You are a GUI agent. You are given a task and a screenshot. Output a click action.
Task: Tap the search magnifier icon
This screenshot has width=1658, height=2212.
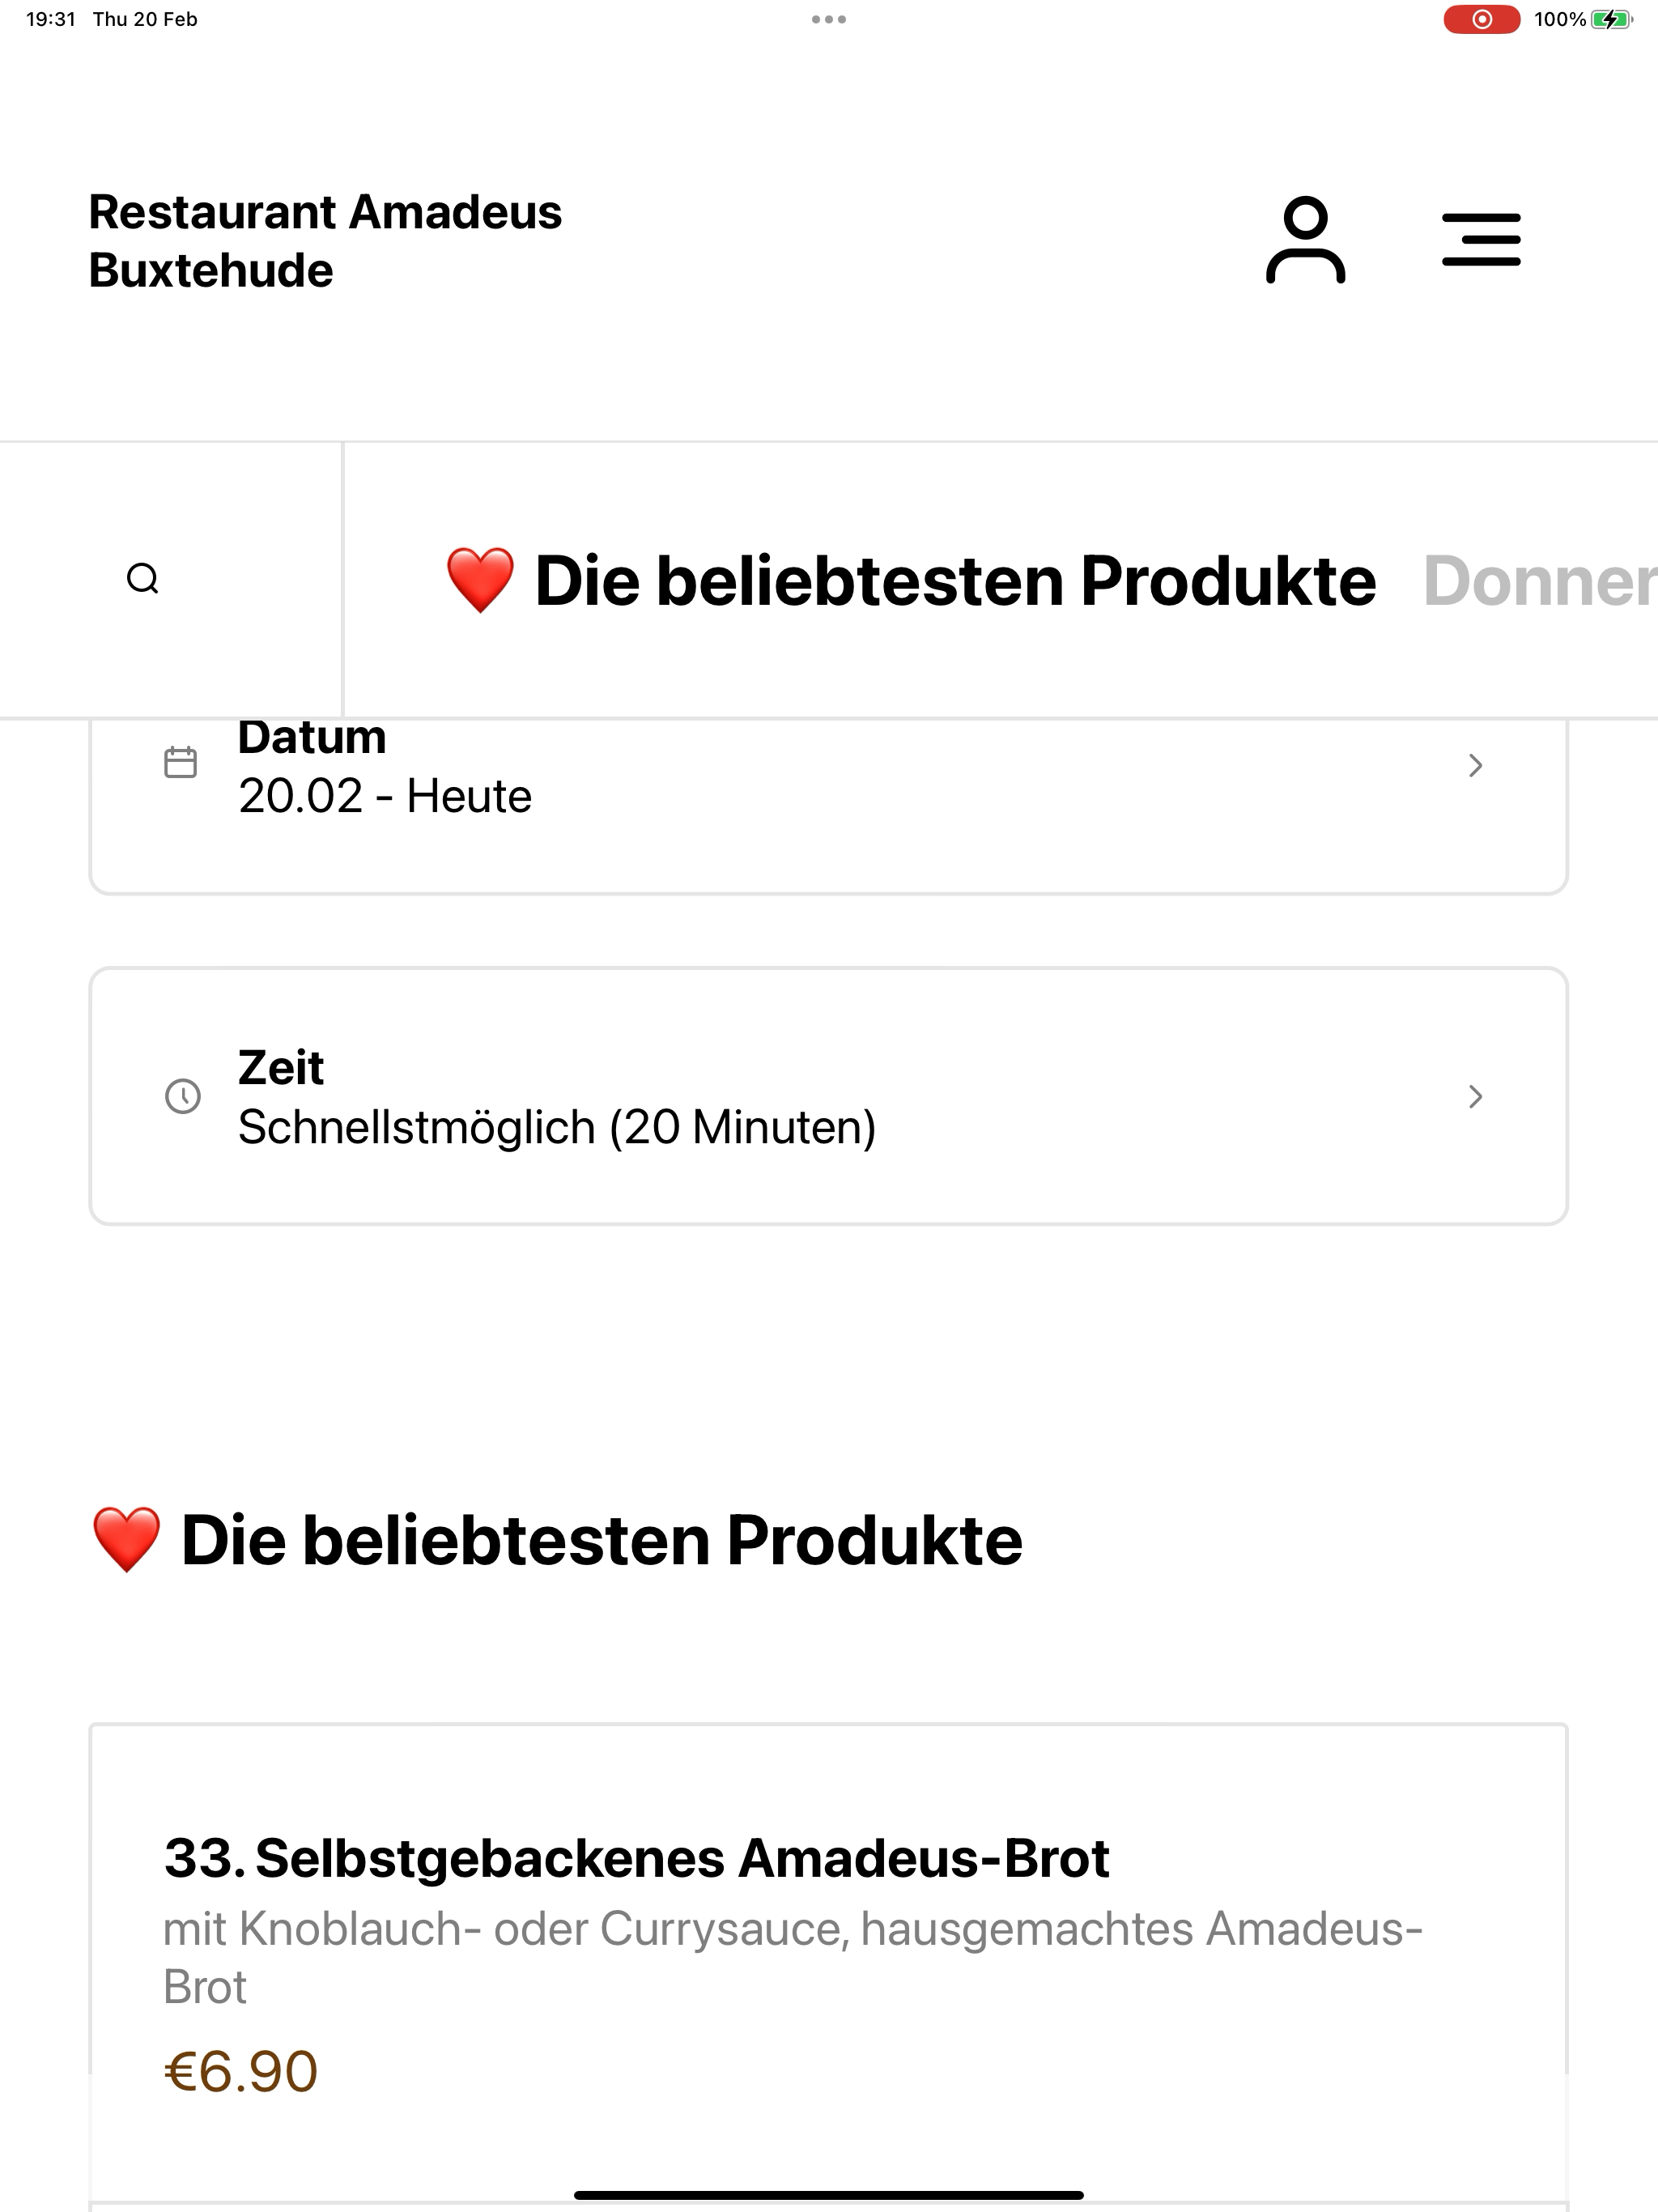[x=143, y=579]
